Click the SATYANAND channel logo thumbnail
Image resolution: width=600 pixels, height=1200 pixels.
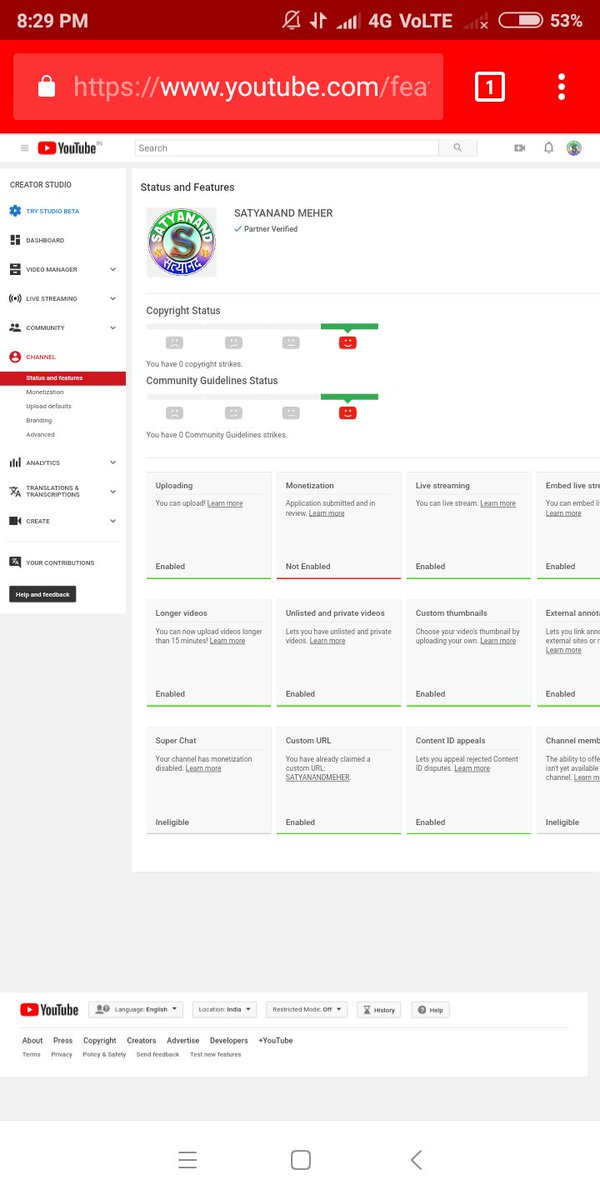[181, 242]
